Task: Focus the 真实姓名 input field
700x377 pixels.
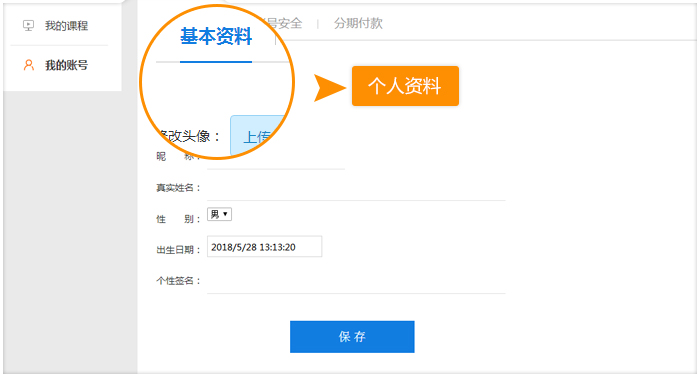Action: pos(356,189)
